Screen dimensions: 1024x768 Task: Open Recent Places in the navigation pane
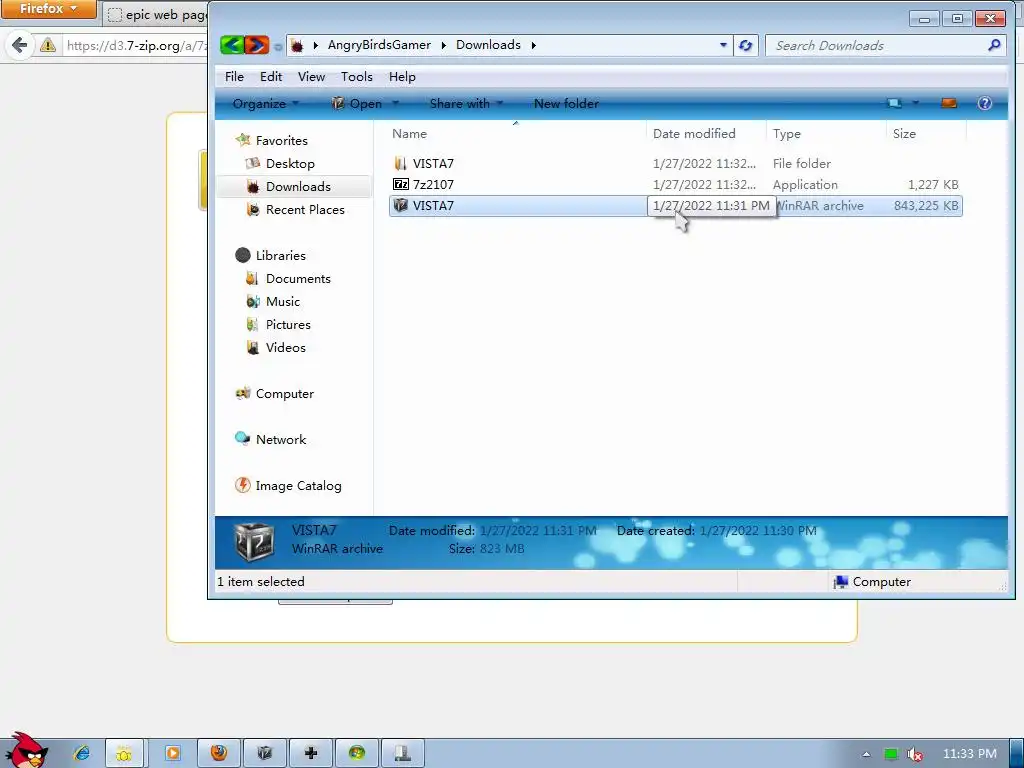click(x=304, y=210)
